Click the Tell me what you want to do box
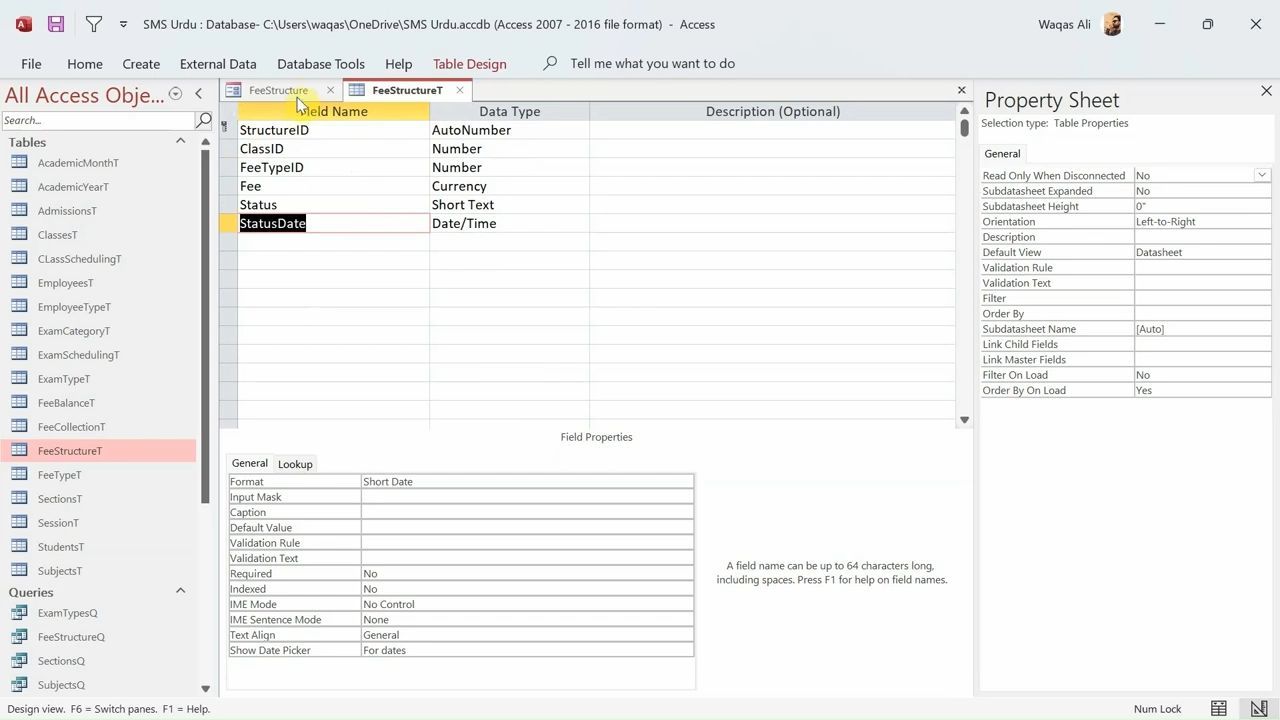Viewport: 1280px width, 720px height. click(x=652, y=63)
